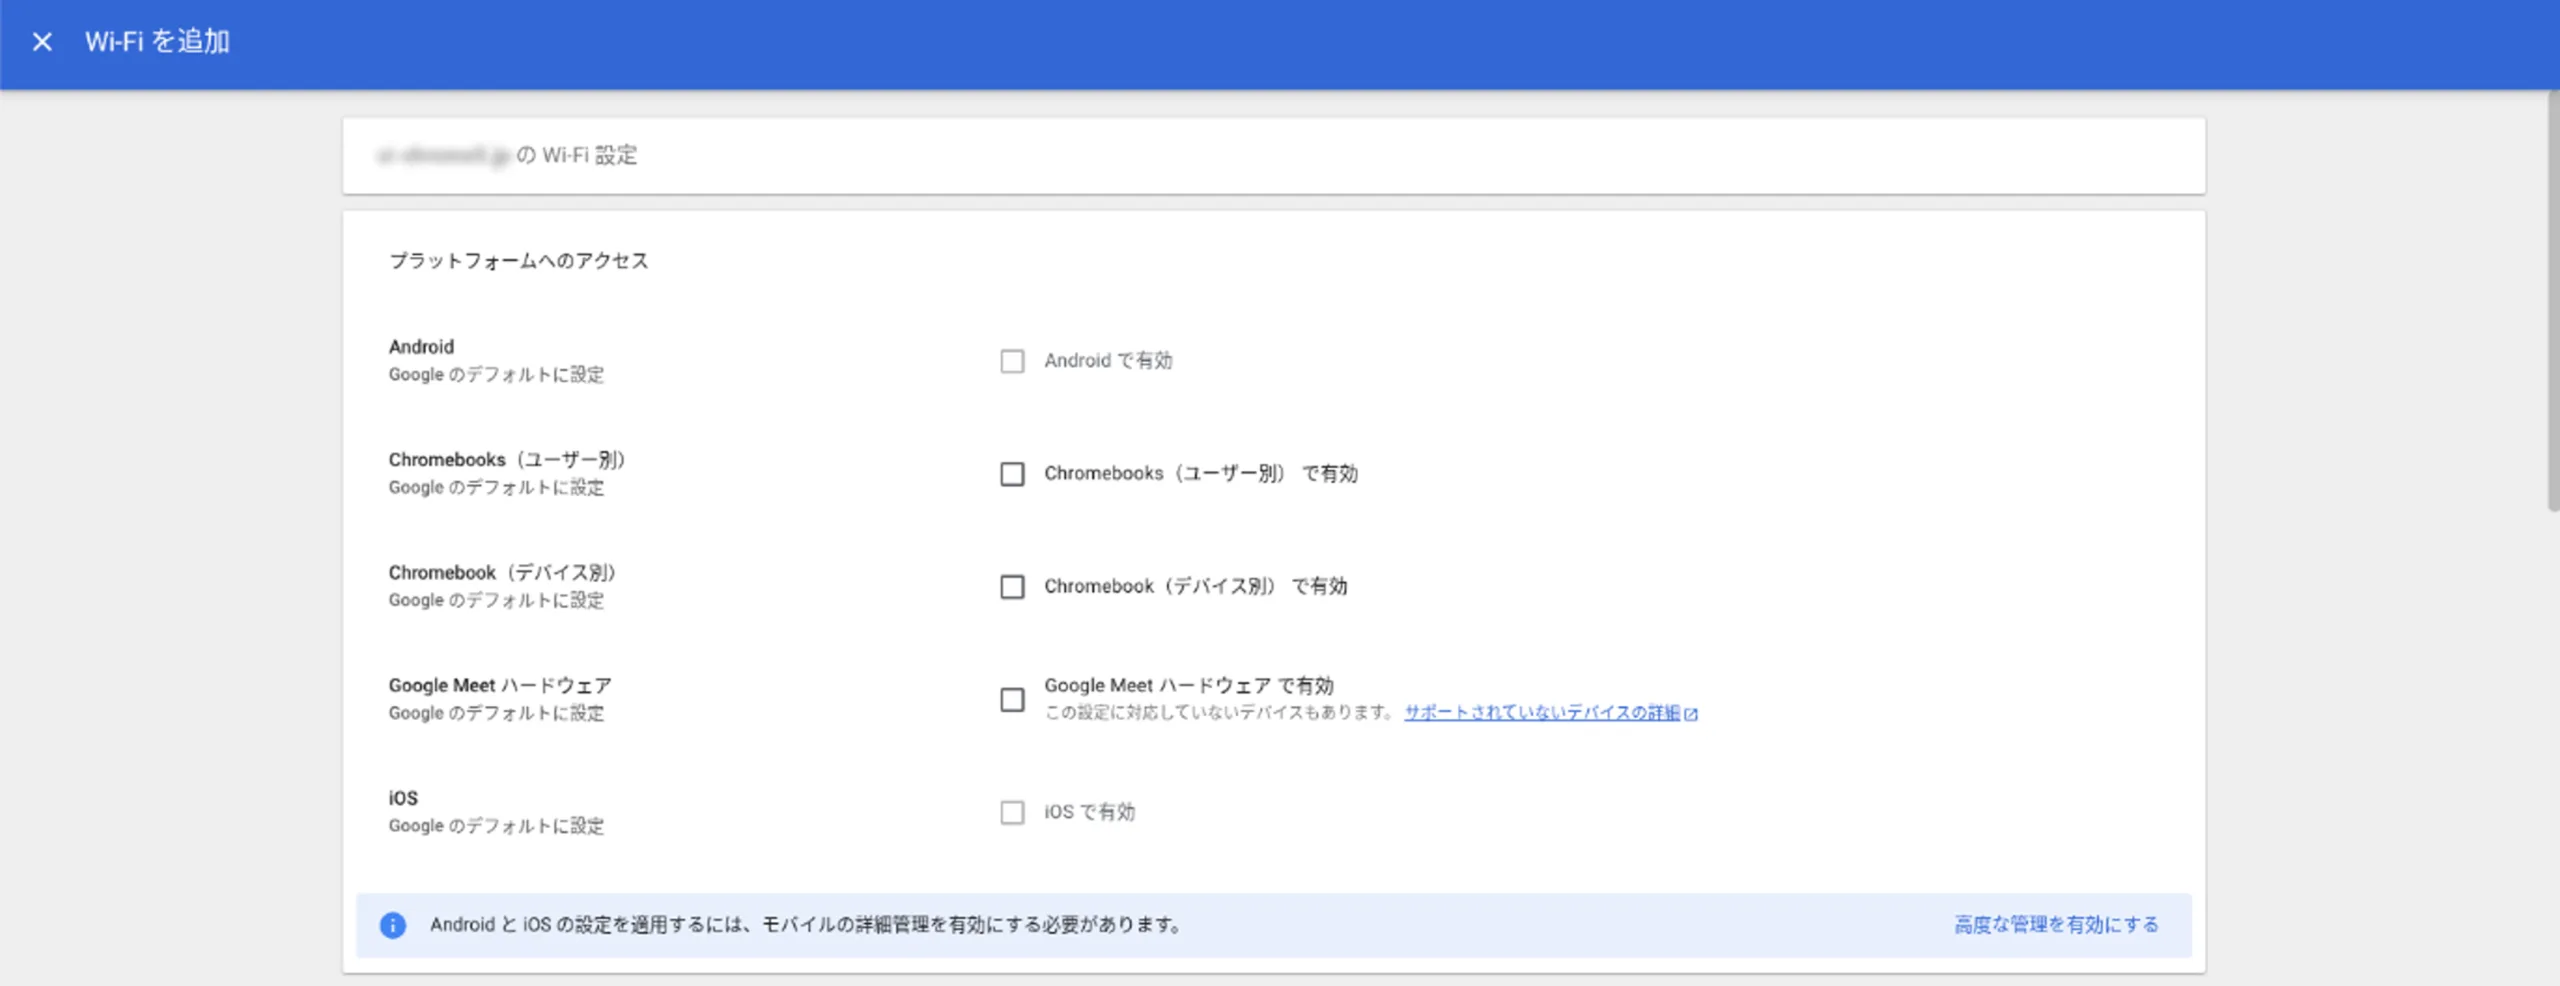Enable the iOS で有効 checkbox
The width and height of the screenshot is (2560, 986).
coord(1012,812)
